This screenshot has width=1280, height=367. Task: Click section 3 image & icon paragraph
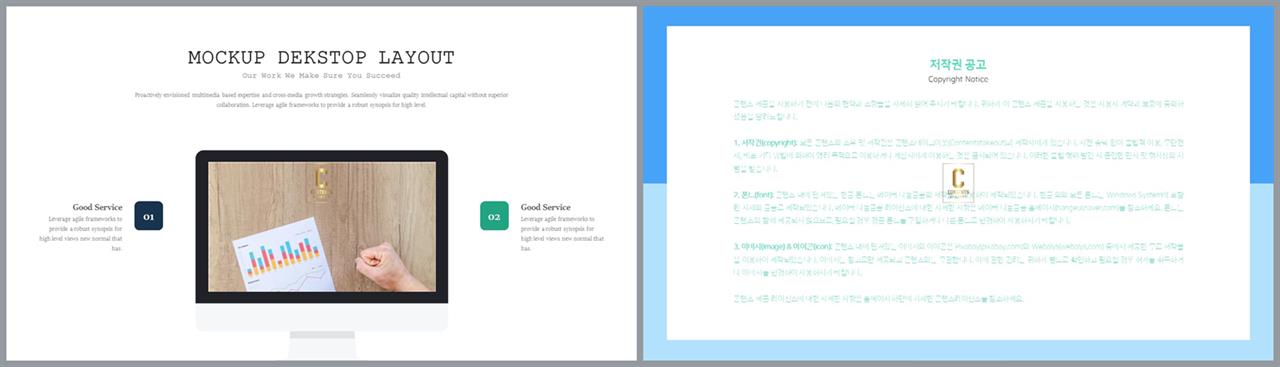[958, 259]
